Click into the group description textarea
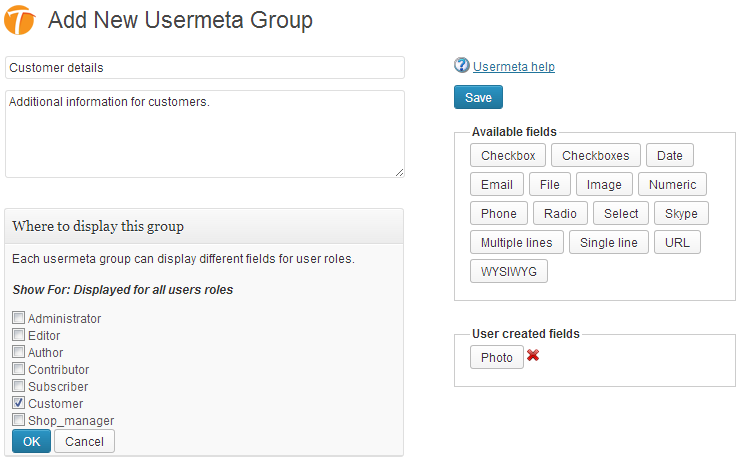 point(205,134)
